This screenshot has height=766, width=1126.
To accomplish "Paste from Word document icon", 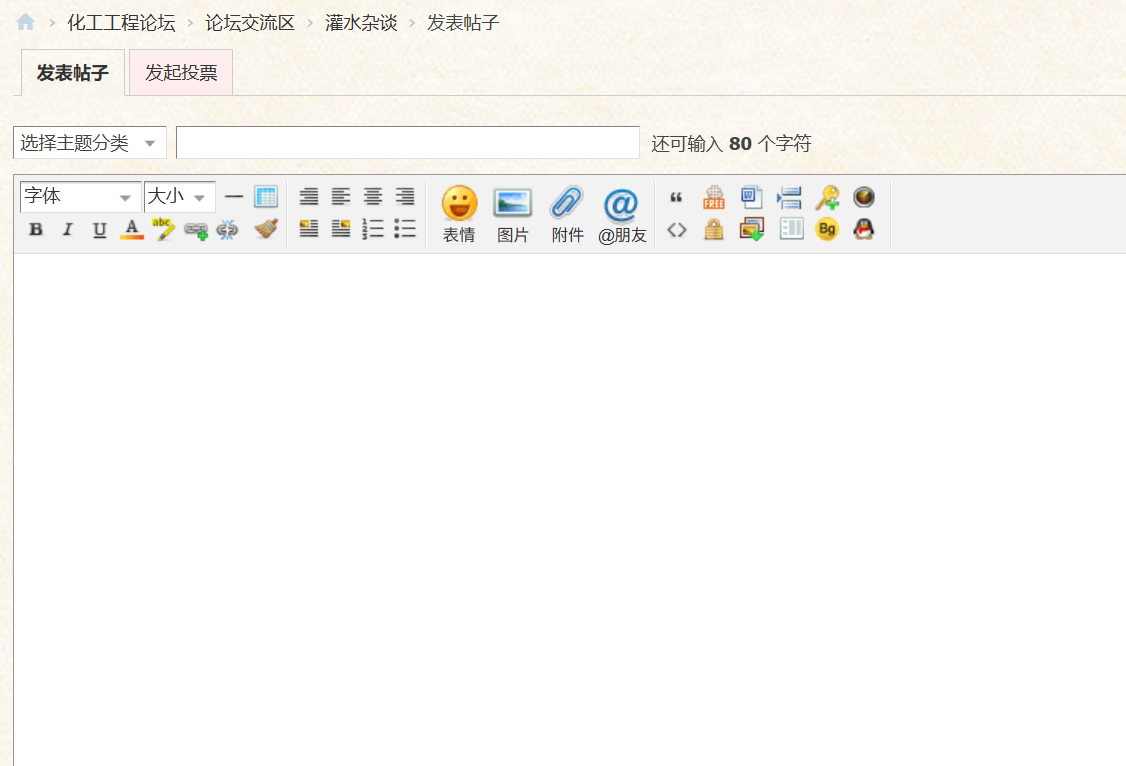I will [752, 197].
